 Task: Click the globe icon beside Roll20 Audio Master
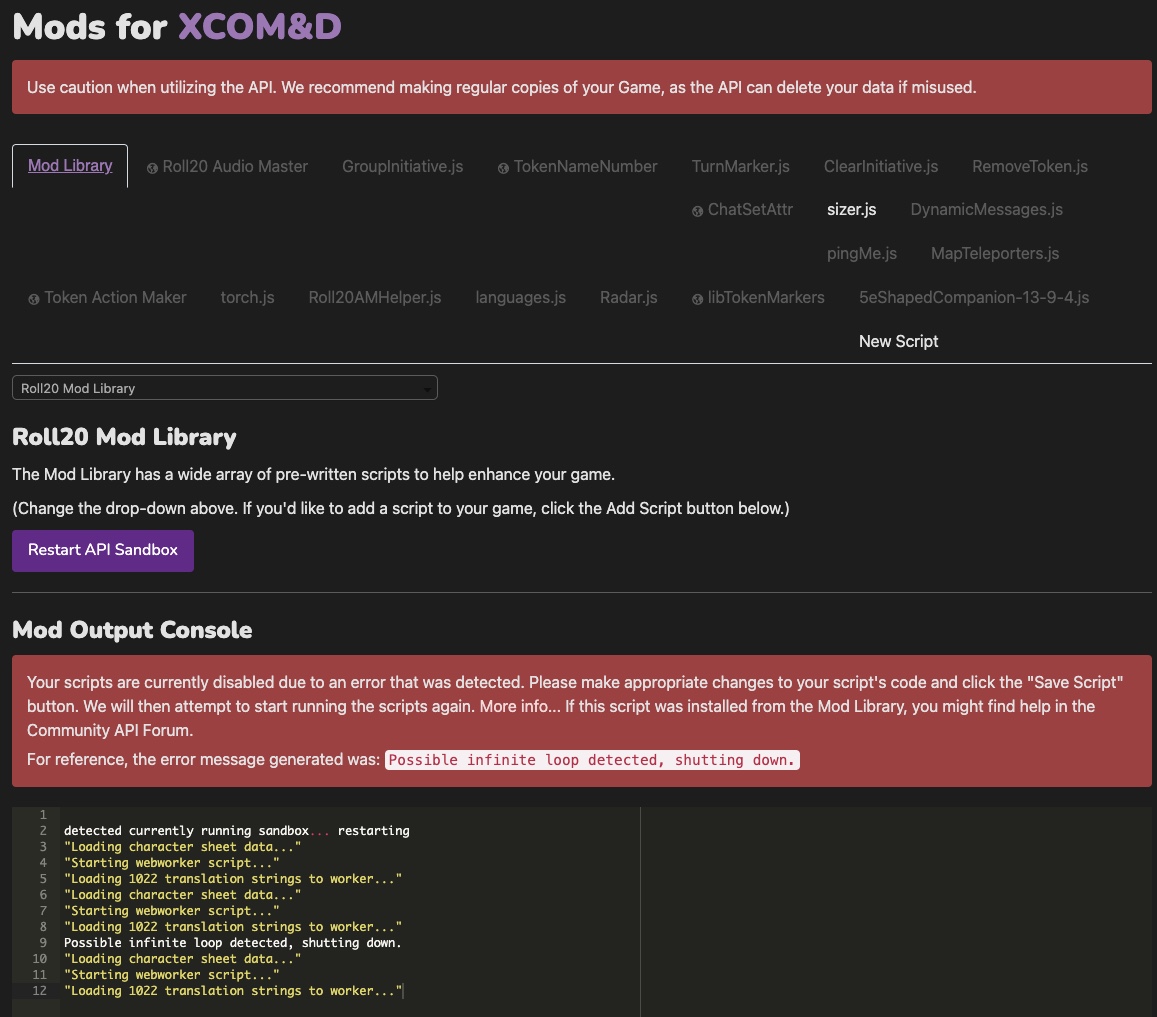pyautogui.click(x=152, y=168)
